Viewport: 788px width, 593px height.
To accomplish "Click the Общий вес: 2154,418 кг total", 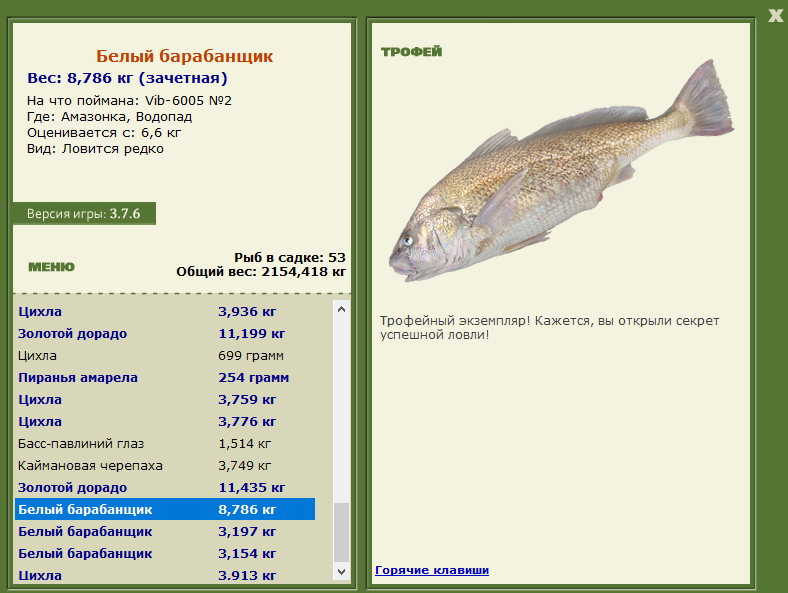I will [261, 272].
